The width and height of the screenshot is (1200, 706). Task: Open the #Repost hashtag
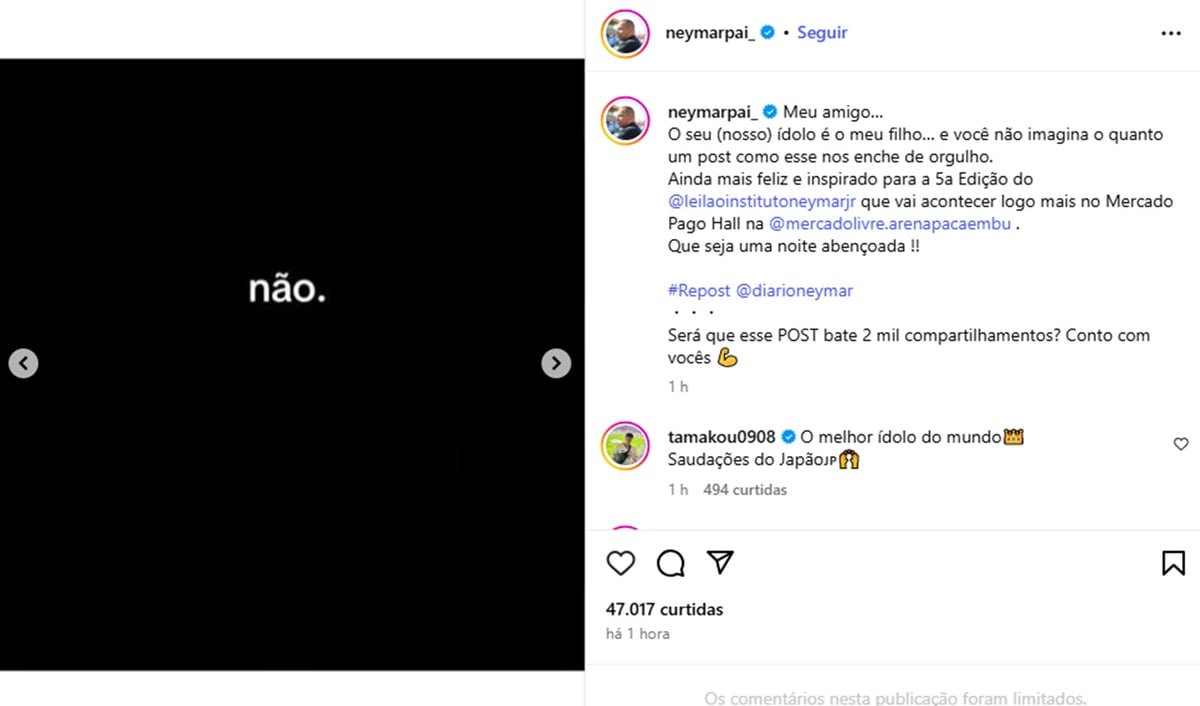[x=699, y=291]
